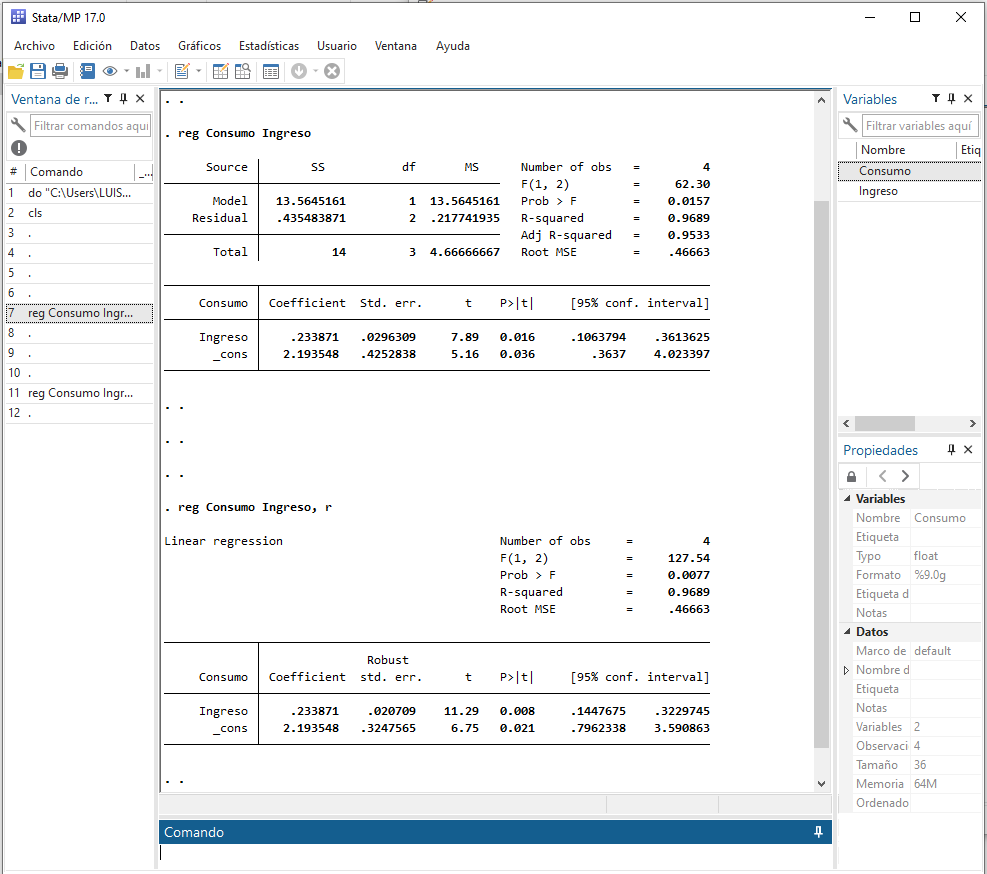Open the Ventana menu
The width and height of the screenshot is (987, 874).
pos(395,46)
